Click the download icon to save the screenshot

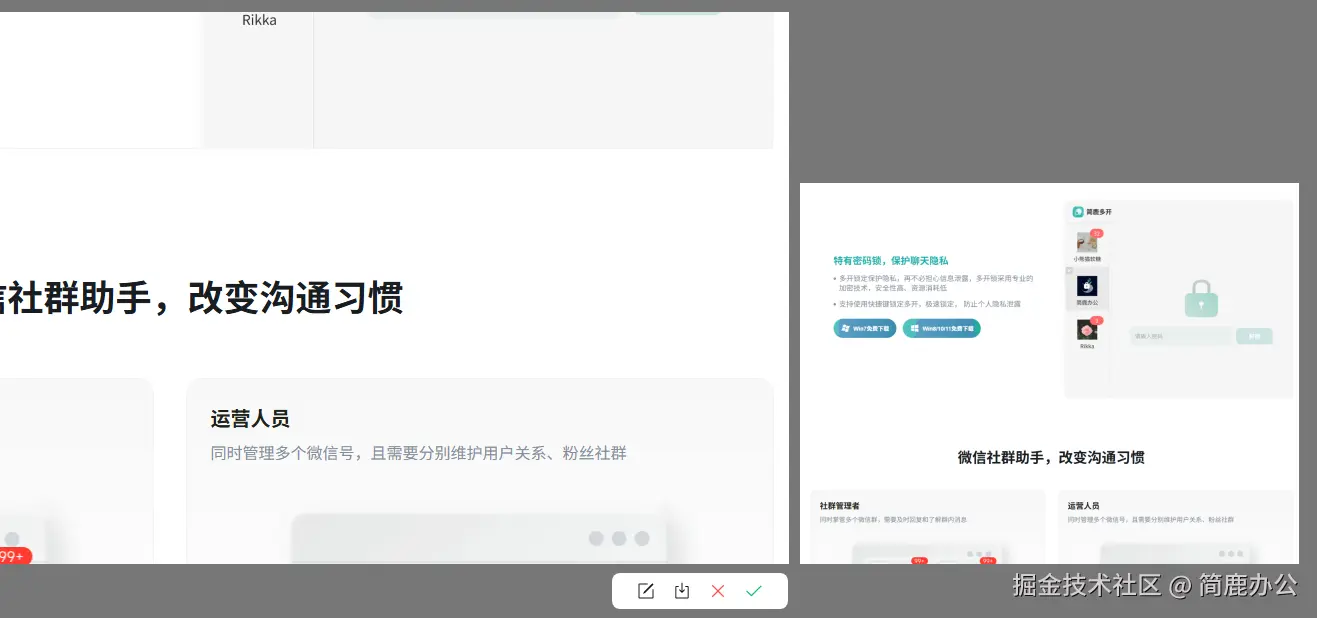[681, 590]
